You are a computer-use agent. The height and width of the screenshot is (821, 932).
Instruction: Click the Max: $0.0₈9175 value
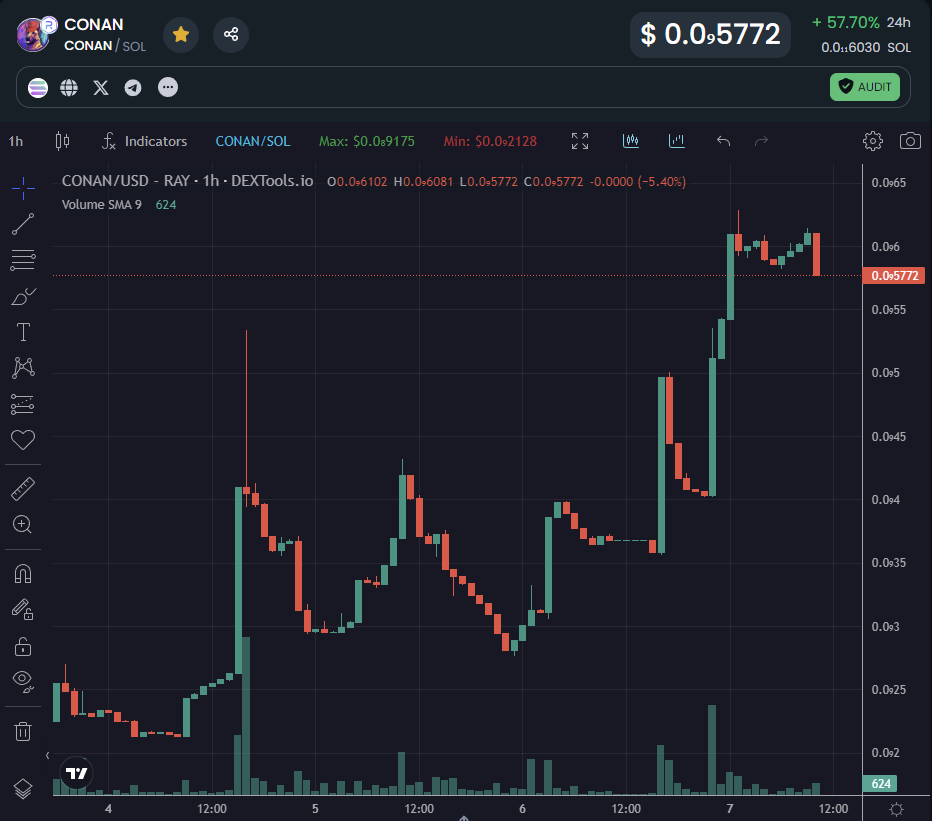367,141
